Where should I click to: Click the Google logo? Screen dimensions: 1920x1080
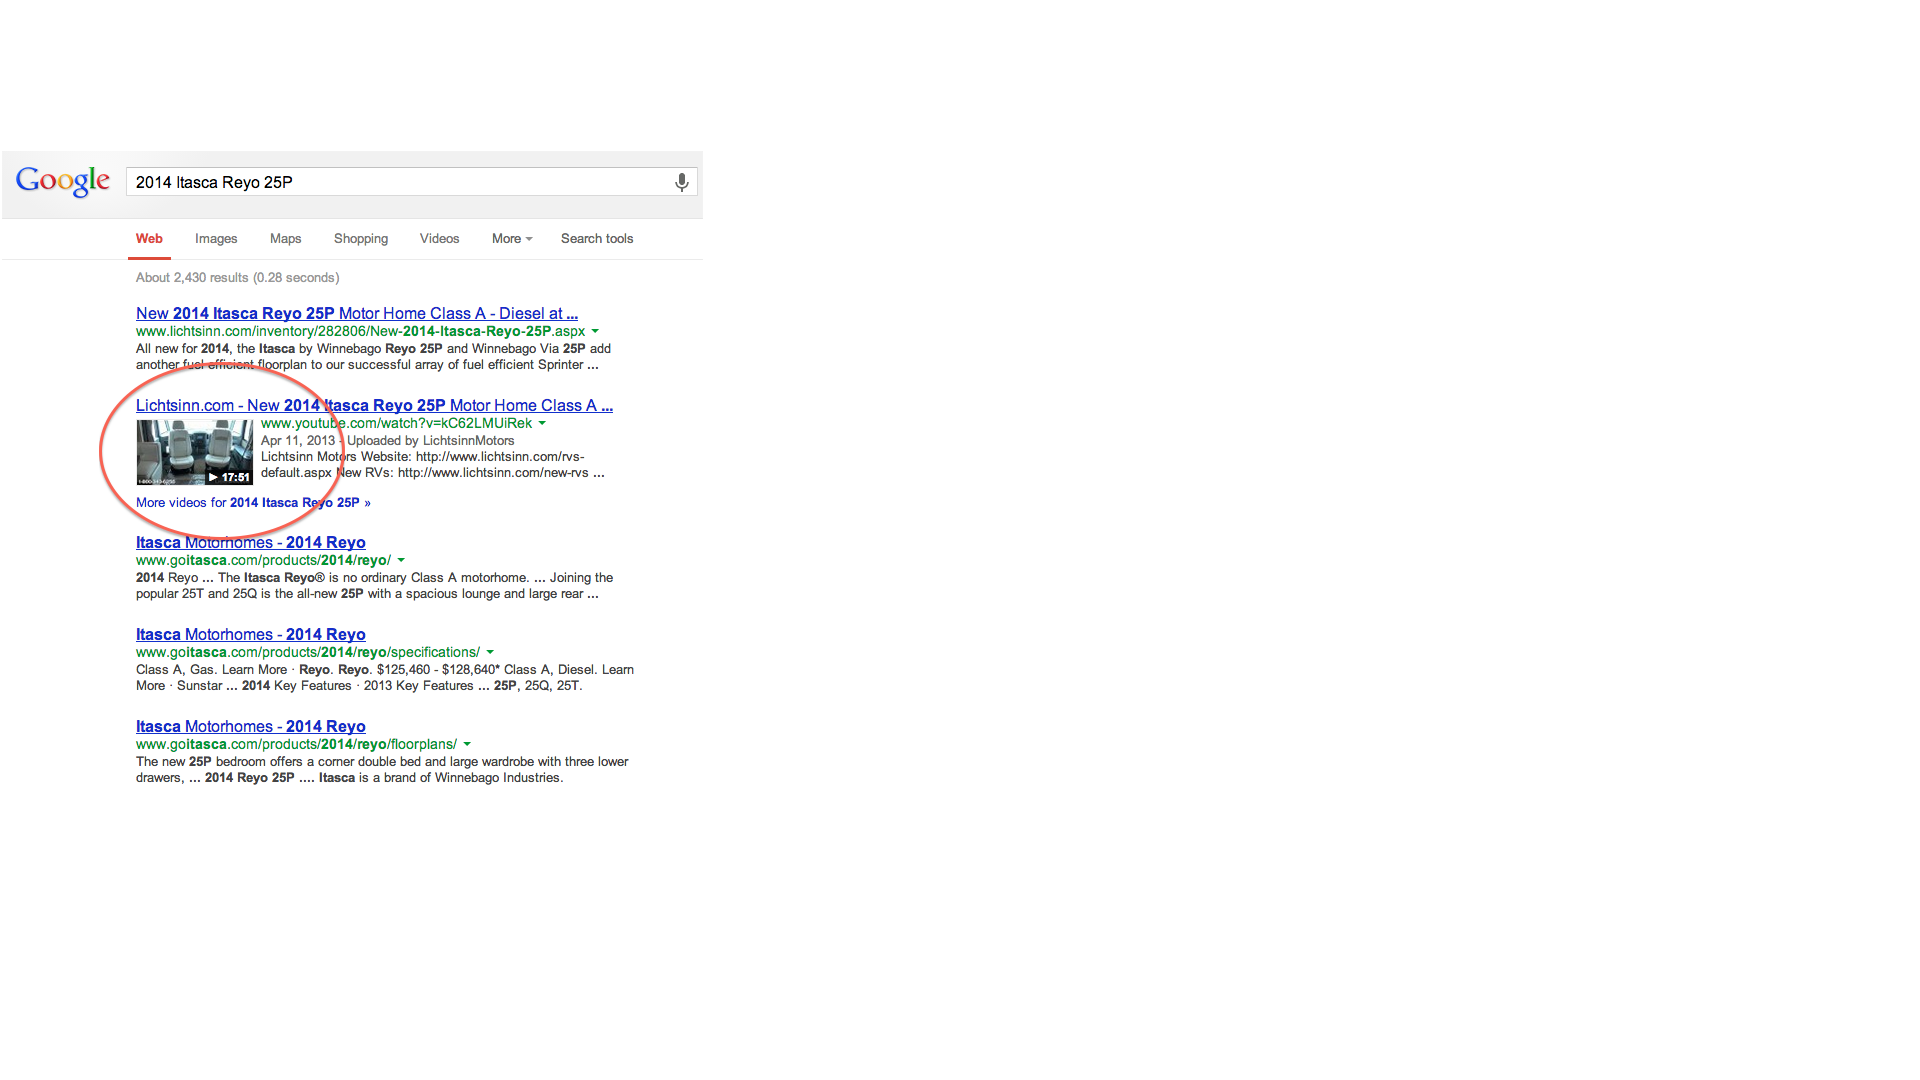click(62, 182)
